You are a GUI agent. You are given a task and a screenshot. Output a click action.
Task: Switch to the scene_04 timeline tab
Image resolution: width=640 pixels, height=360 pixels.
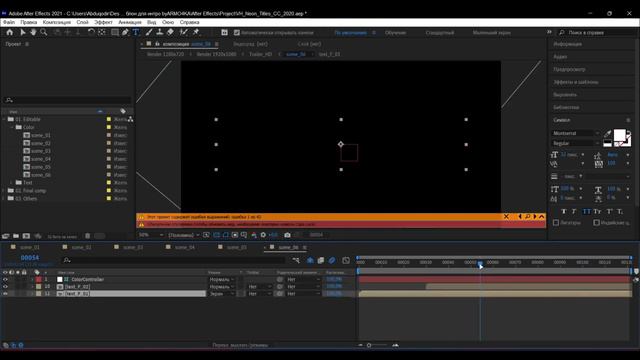click(x=184, y=247)
